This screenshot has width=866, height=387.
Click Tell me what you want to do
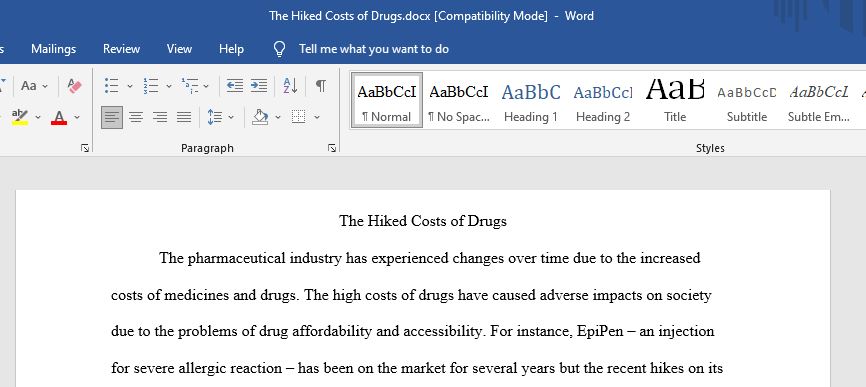[x=374, y=49]
